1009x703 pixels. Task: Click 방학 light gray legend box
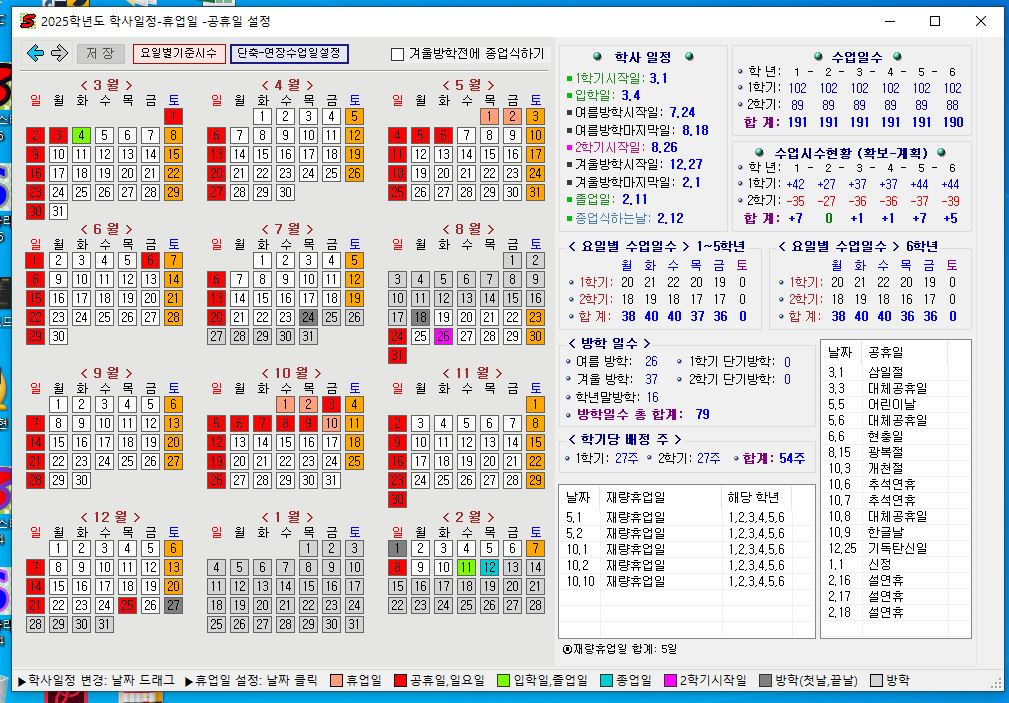click(876, 680)
